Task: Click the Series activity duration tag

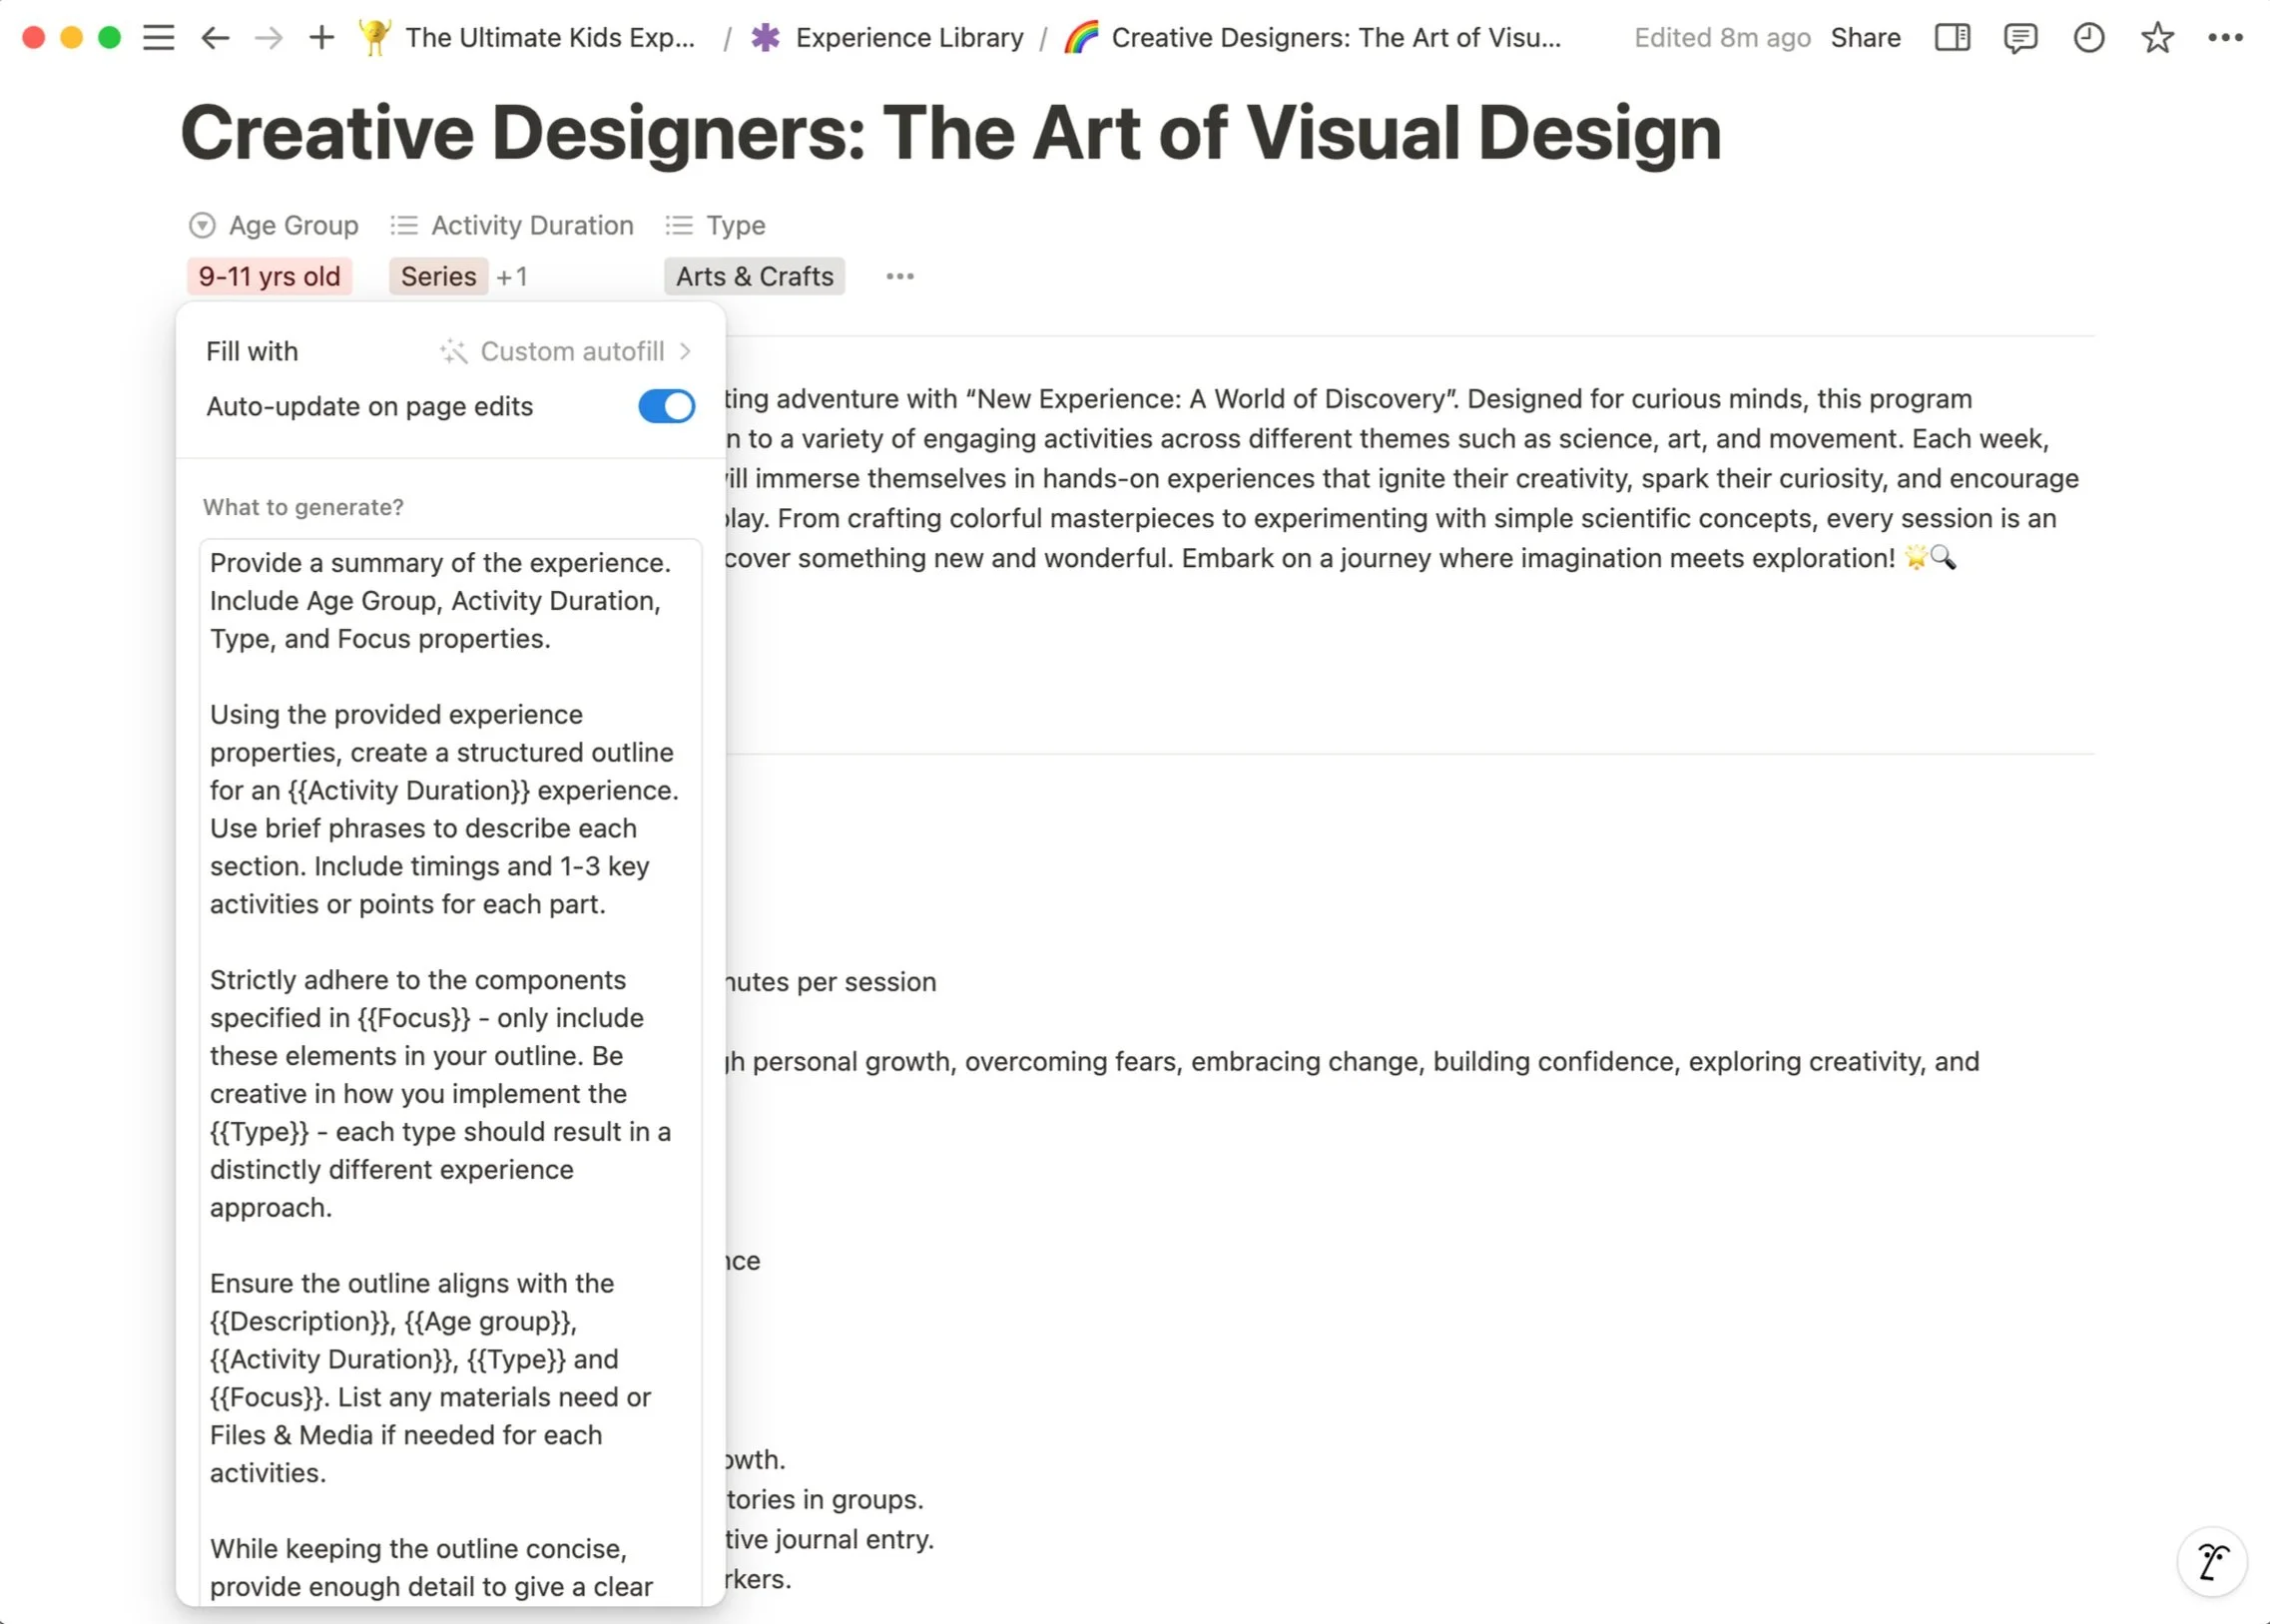Action: point(438,276)
